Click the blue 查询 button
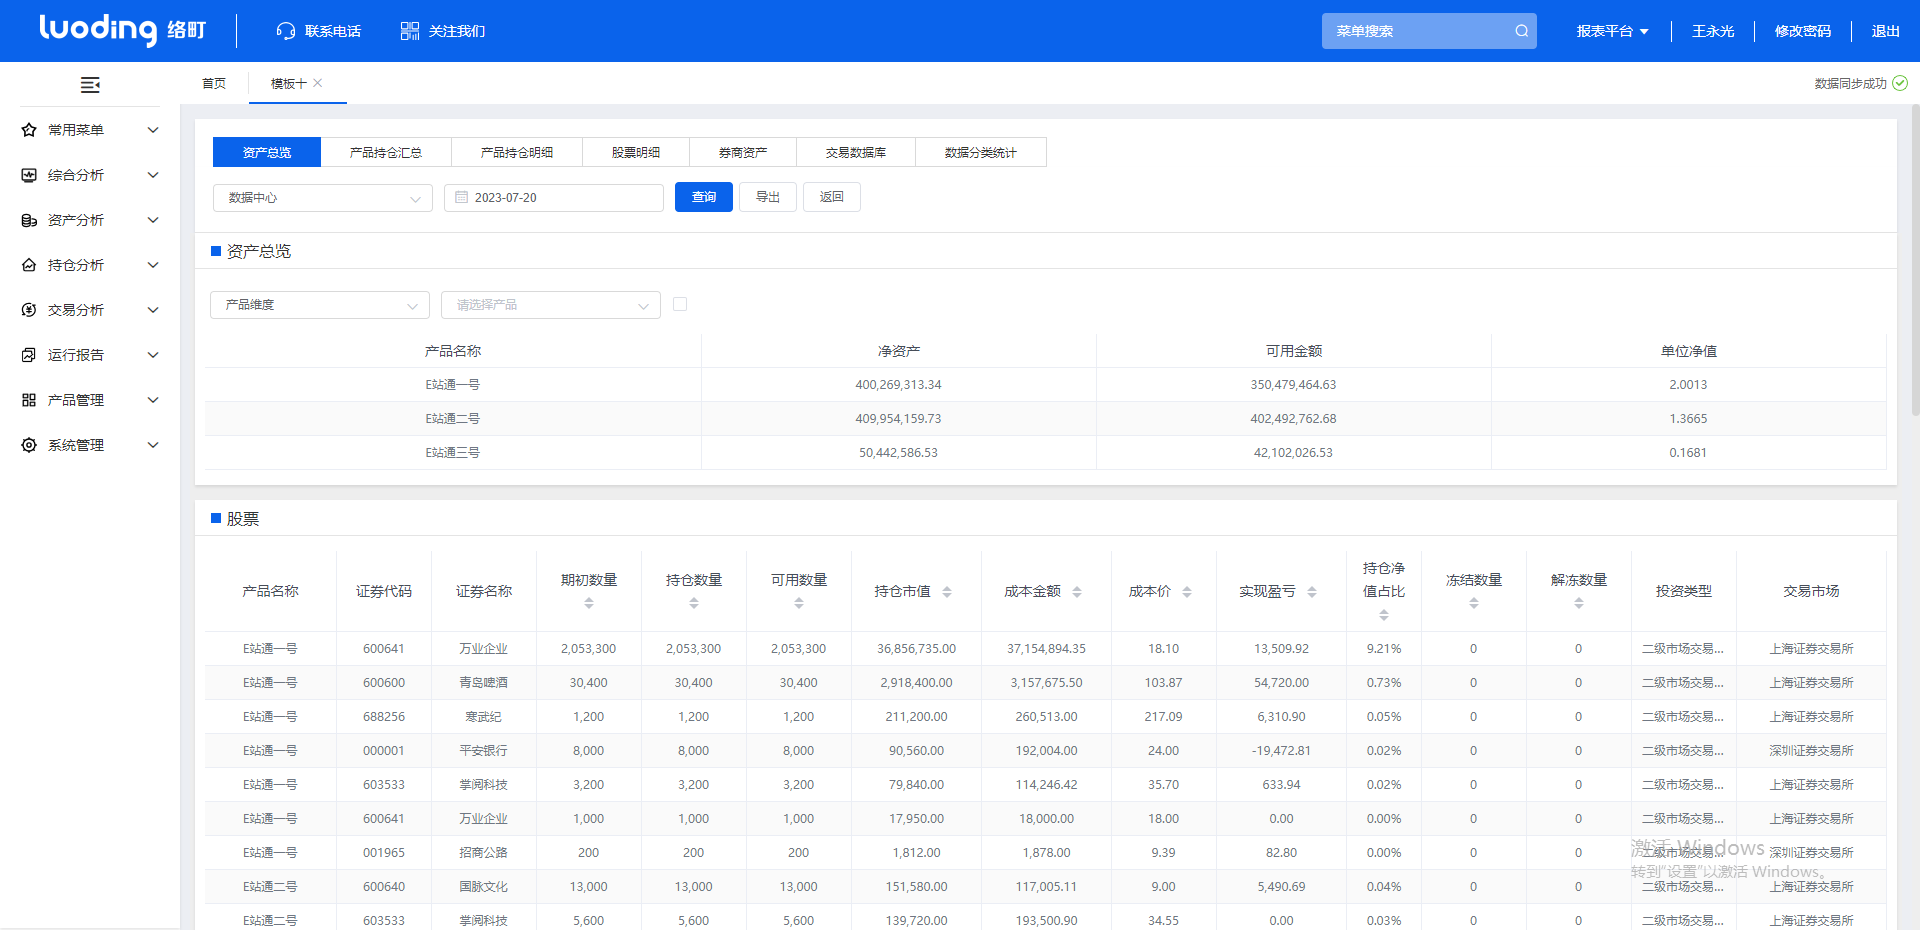The image size is (1920, 930). click(x=704, y=197)
